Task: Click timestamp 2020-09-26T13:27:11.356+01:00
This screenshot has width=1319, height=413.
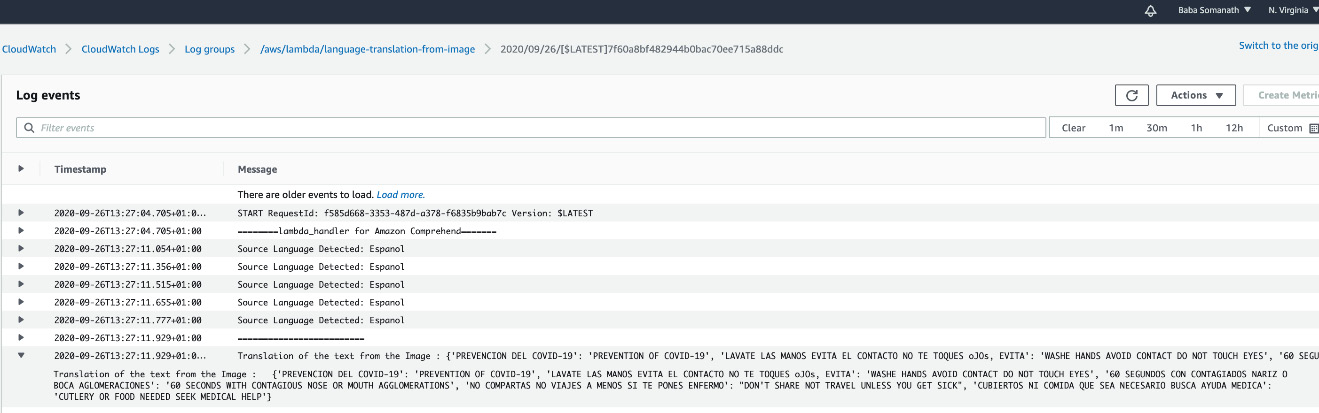Action: click(x=128, y=267)
